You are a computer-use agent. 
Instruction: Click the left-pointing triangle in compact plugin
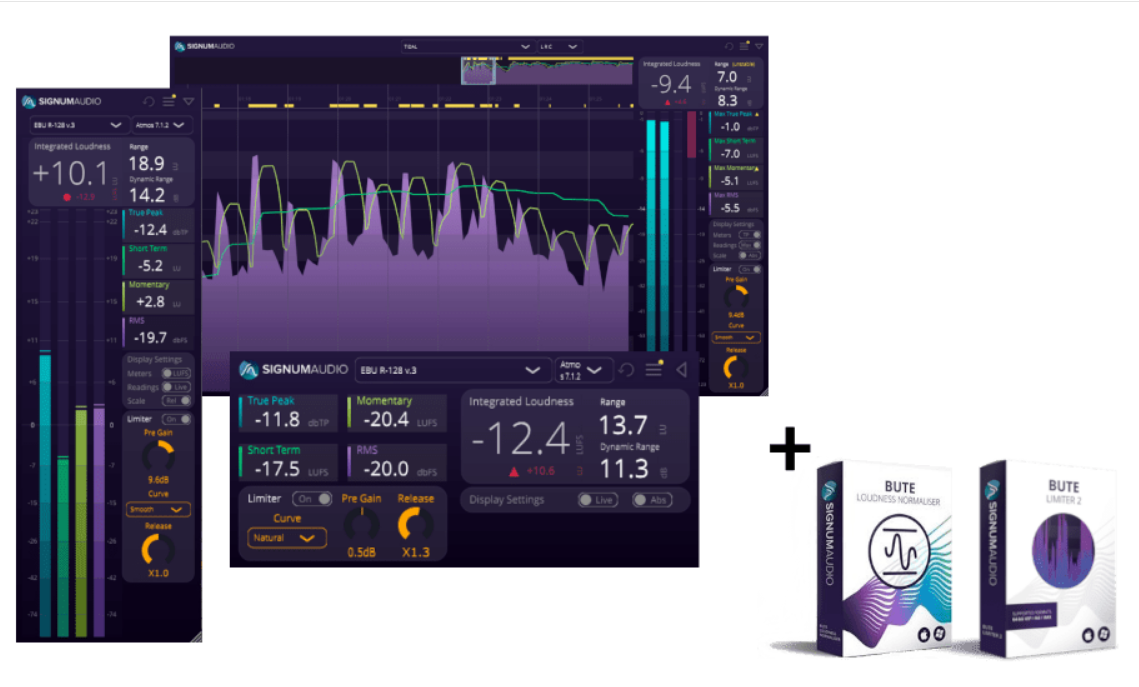pos(681,370)
